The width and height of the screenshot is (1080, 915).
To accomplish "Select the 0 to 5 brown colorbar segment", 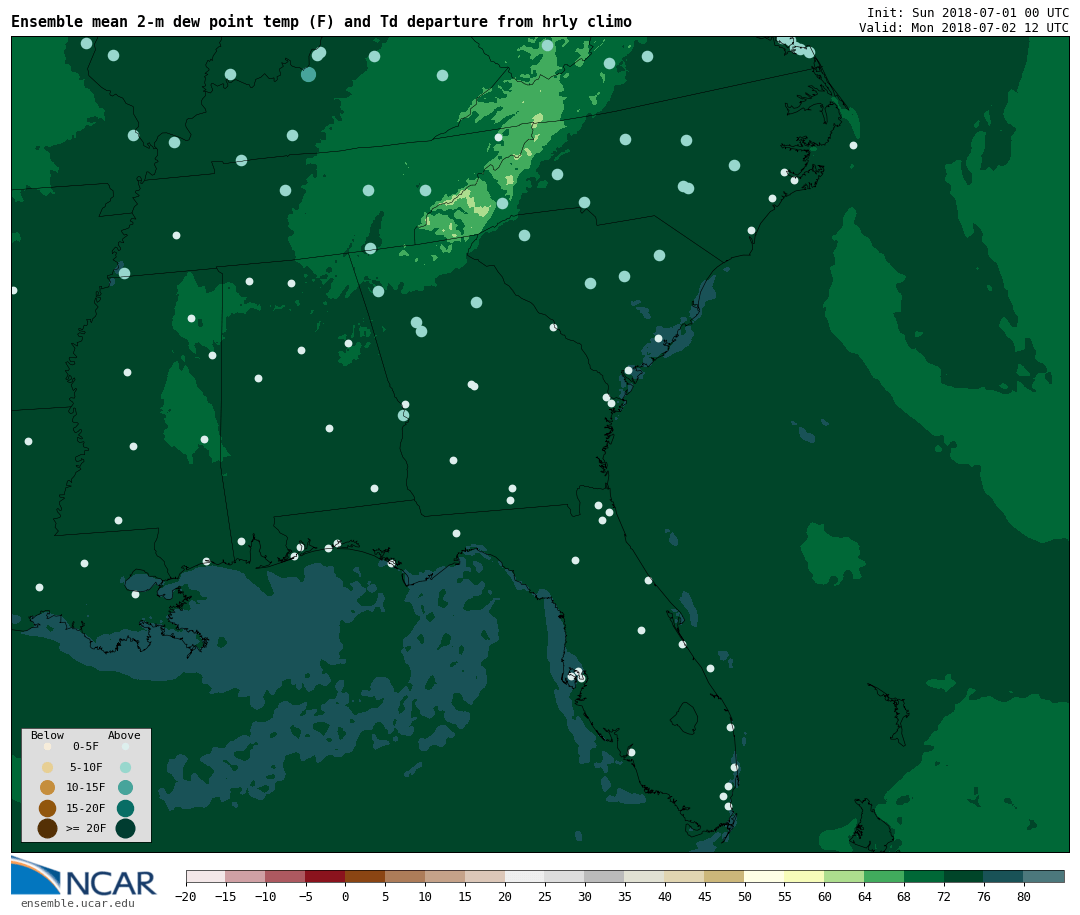I will coord(366,876).
